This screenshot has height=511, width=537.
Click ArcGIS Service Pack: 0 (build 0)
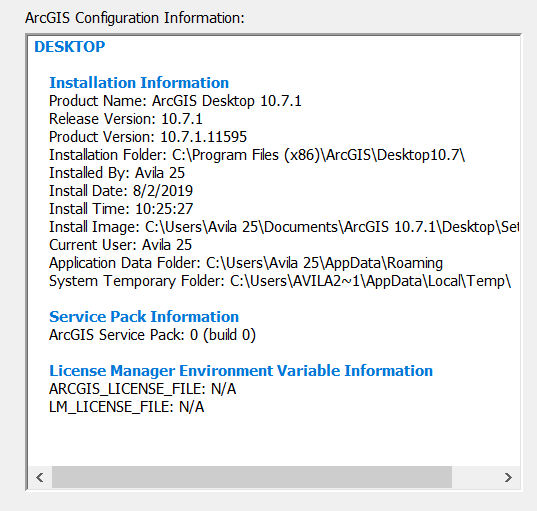[x=152, y=335]
